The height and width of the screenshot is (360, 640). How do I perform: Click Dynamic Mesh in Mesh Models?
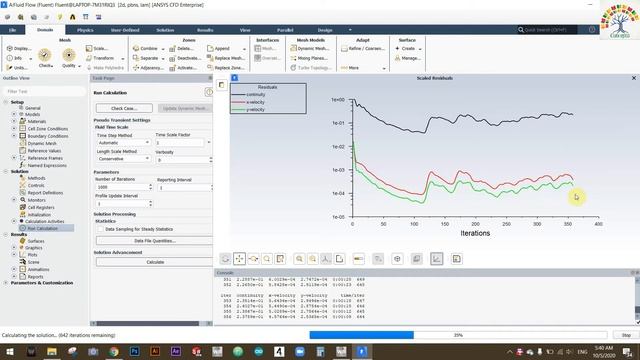310,48
